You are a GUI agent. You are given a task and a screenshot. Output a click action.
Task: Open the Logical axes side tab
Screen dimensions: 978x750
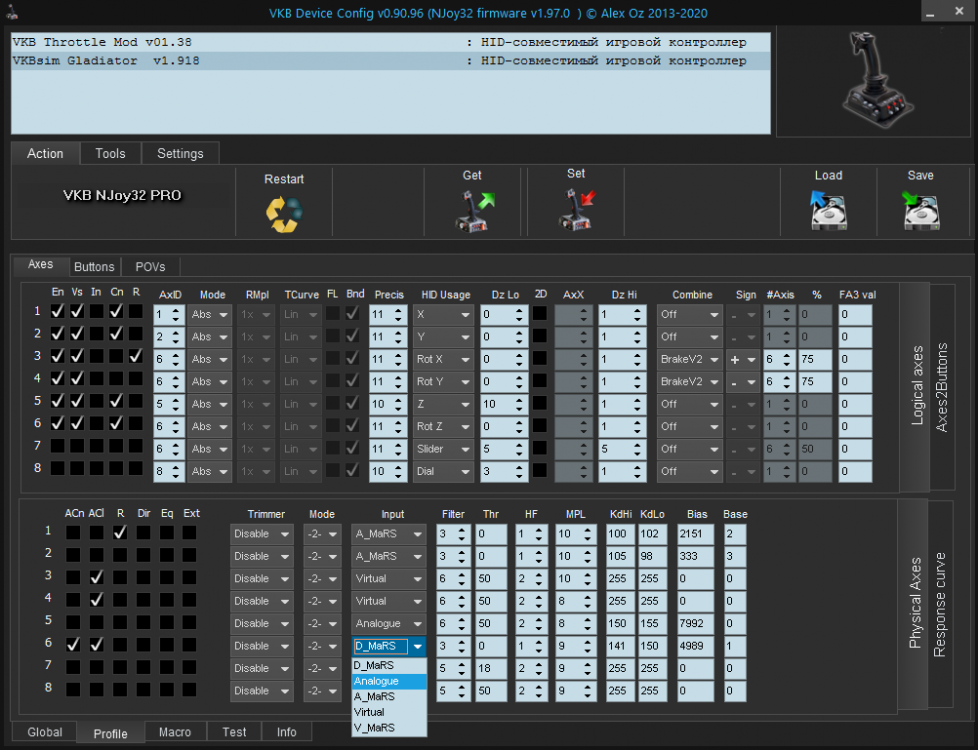tap(916, 385)
